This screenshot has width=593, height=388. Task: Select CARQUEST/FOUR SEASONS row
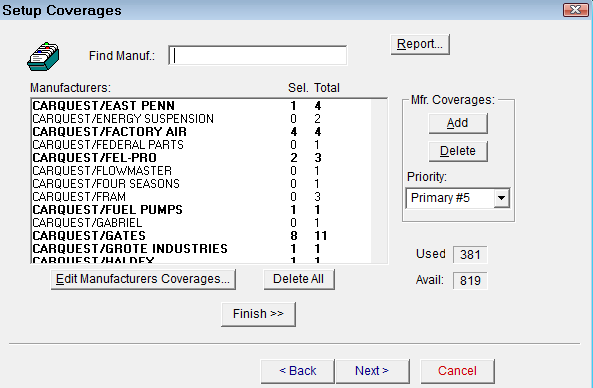(201, 183)
